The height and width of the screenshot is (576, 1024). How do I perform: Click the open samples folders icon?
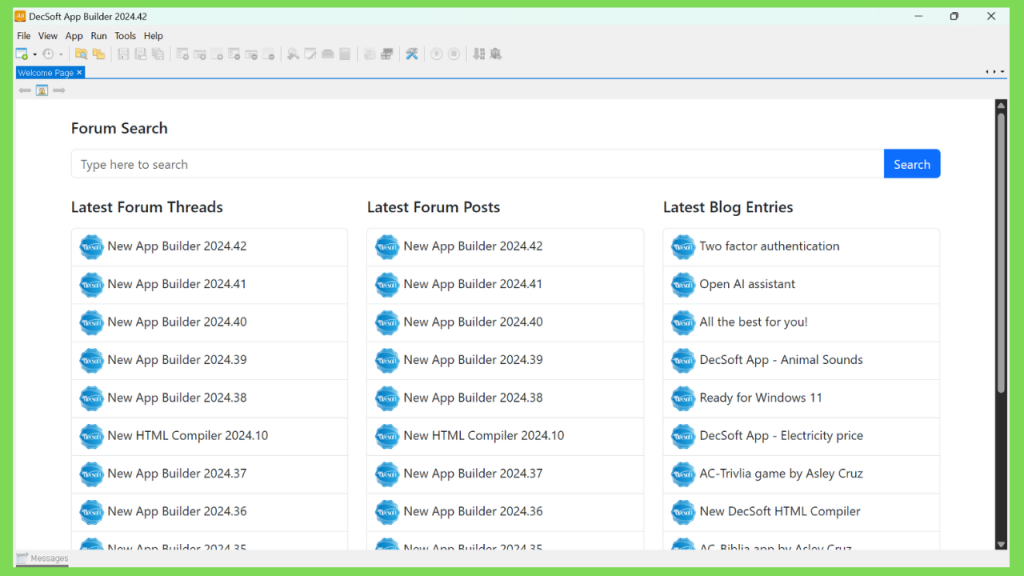99,54
